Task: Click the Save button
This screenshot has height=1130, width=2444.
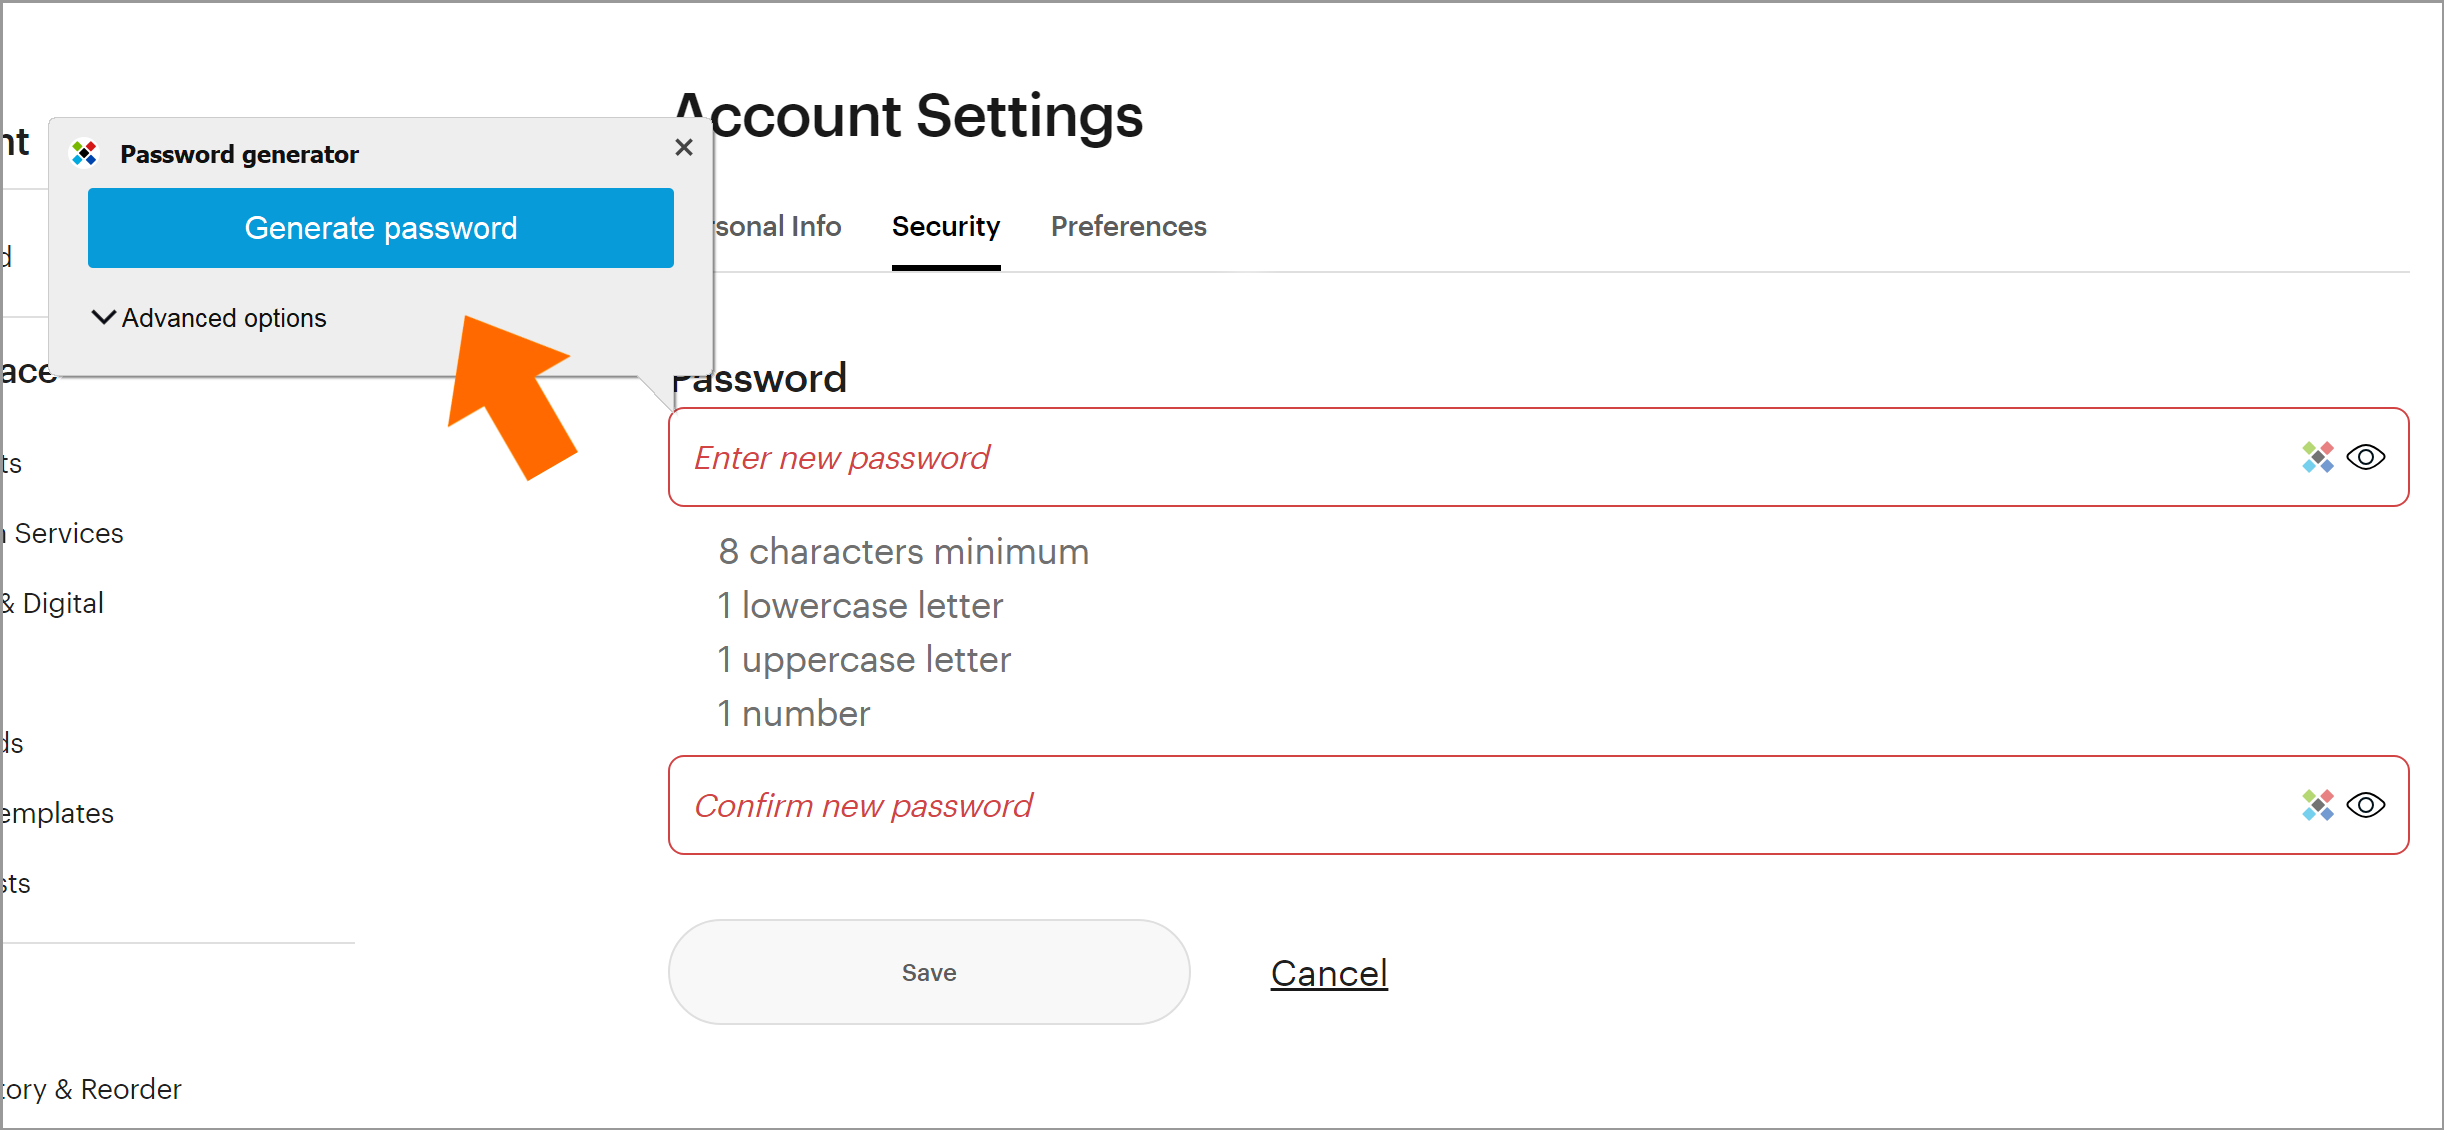Action: 929,972
